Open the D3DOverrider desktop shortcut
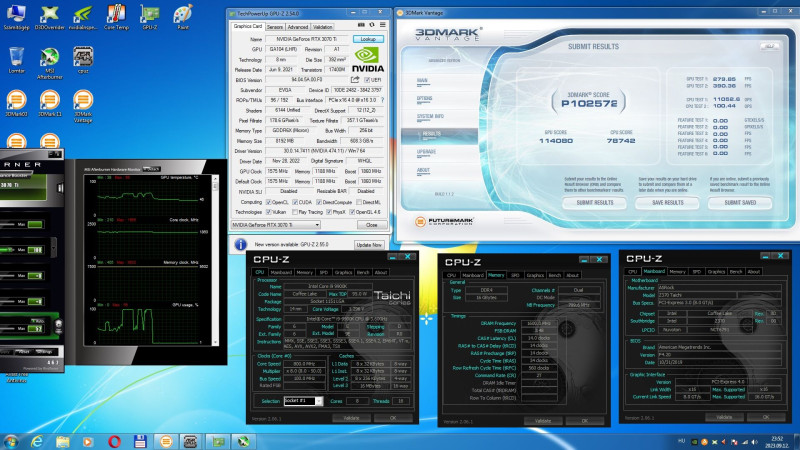This screenshot has height=450, width=800. tap(49, 17)
